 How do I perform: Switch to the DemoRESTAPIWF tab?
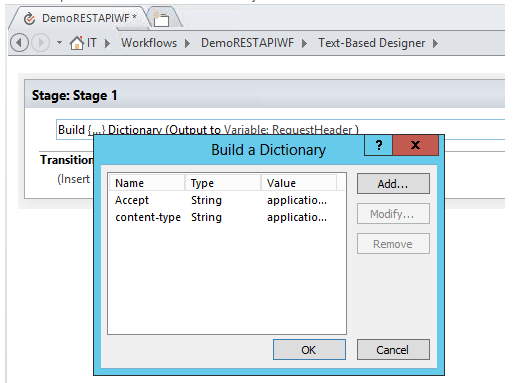(80, 18)
